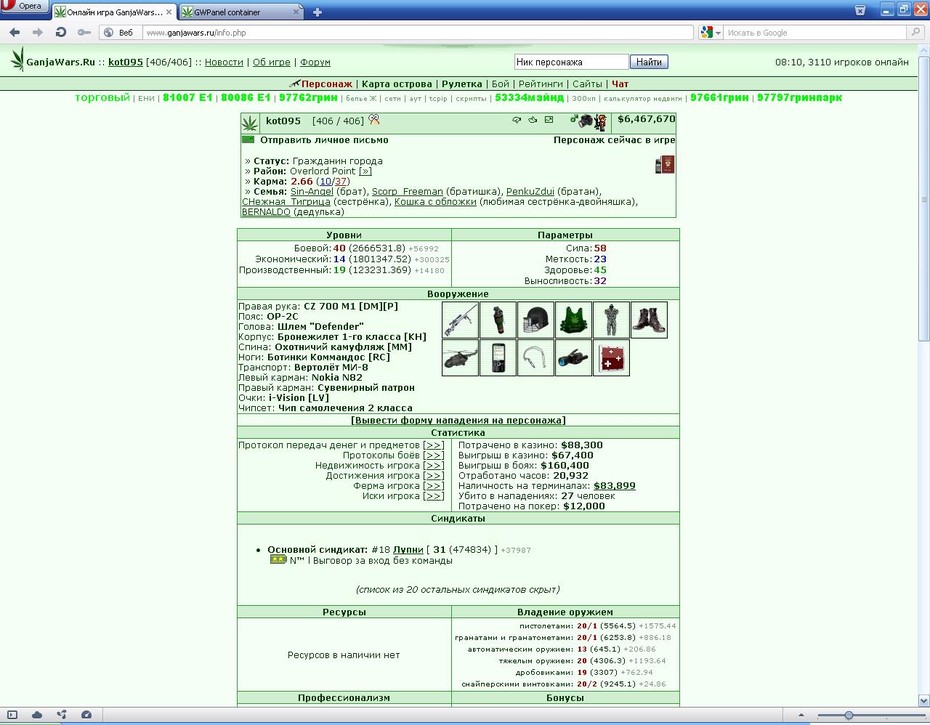Click the Defender helmet icon
The height and width of the screenshot is (725, 930).
(x=536, y=320)
